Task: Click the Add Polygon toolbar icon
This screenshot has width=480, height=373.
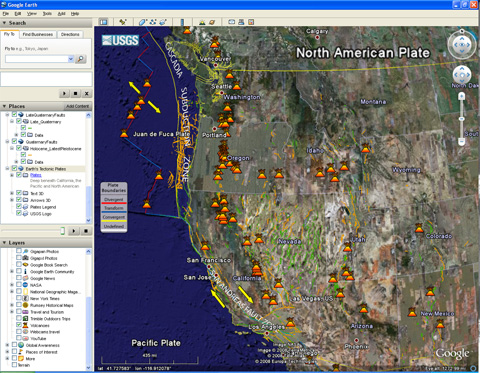Action: 142,22
